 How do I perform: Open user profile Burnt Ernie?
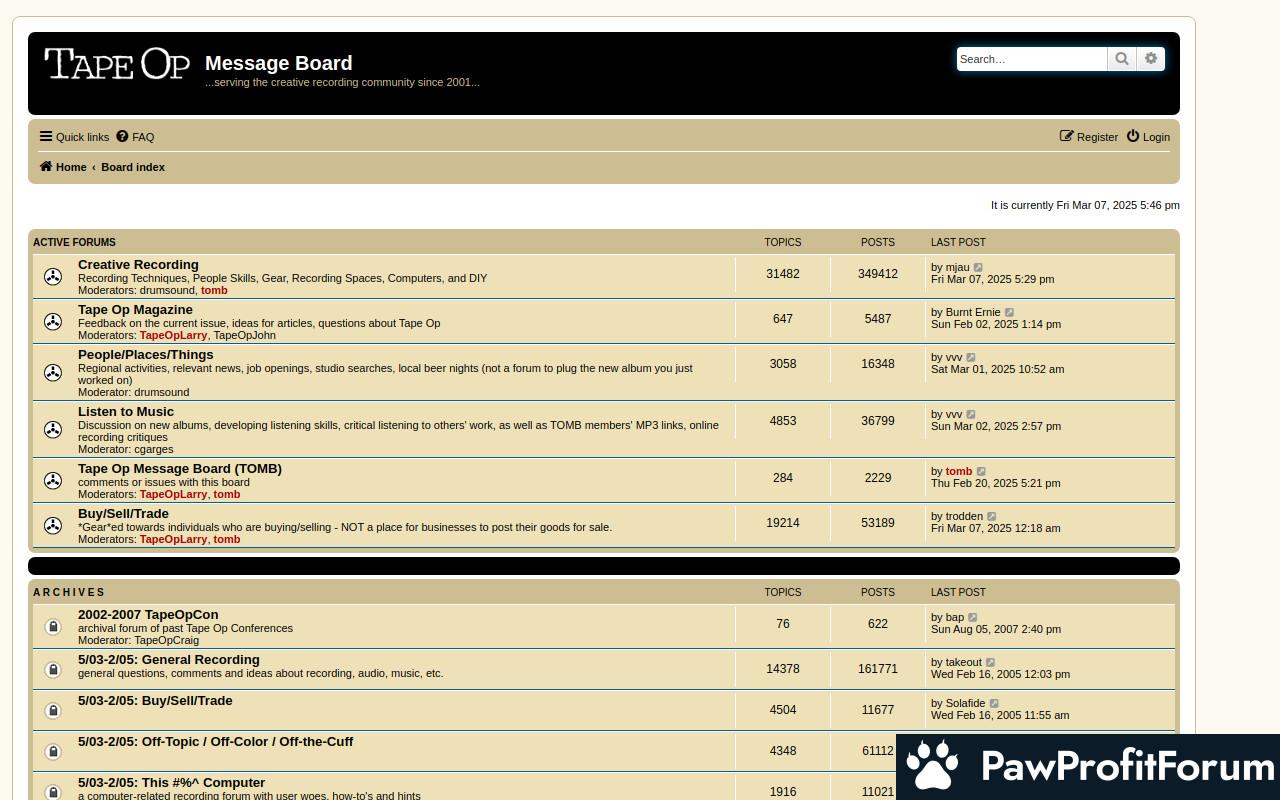[973, 313]
